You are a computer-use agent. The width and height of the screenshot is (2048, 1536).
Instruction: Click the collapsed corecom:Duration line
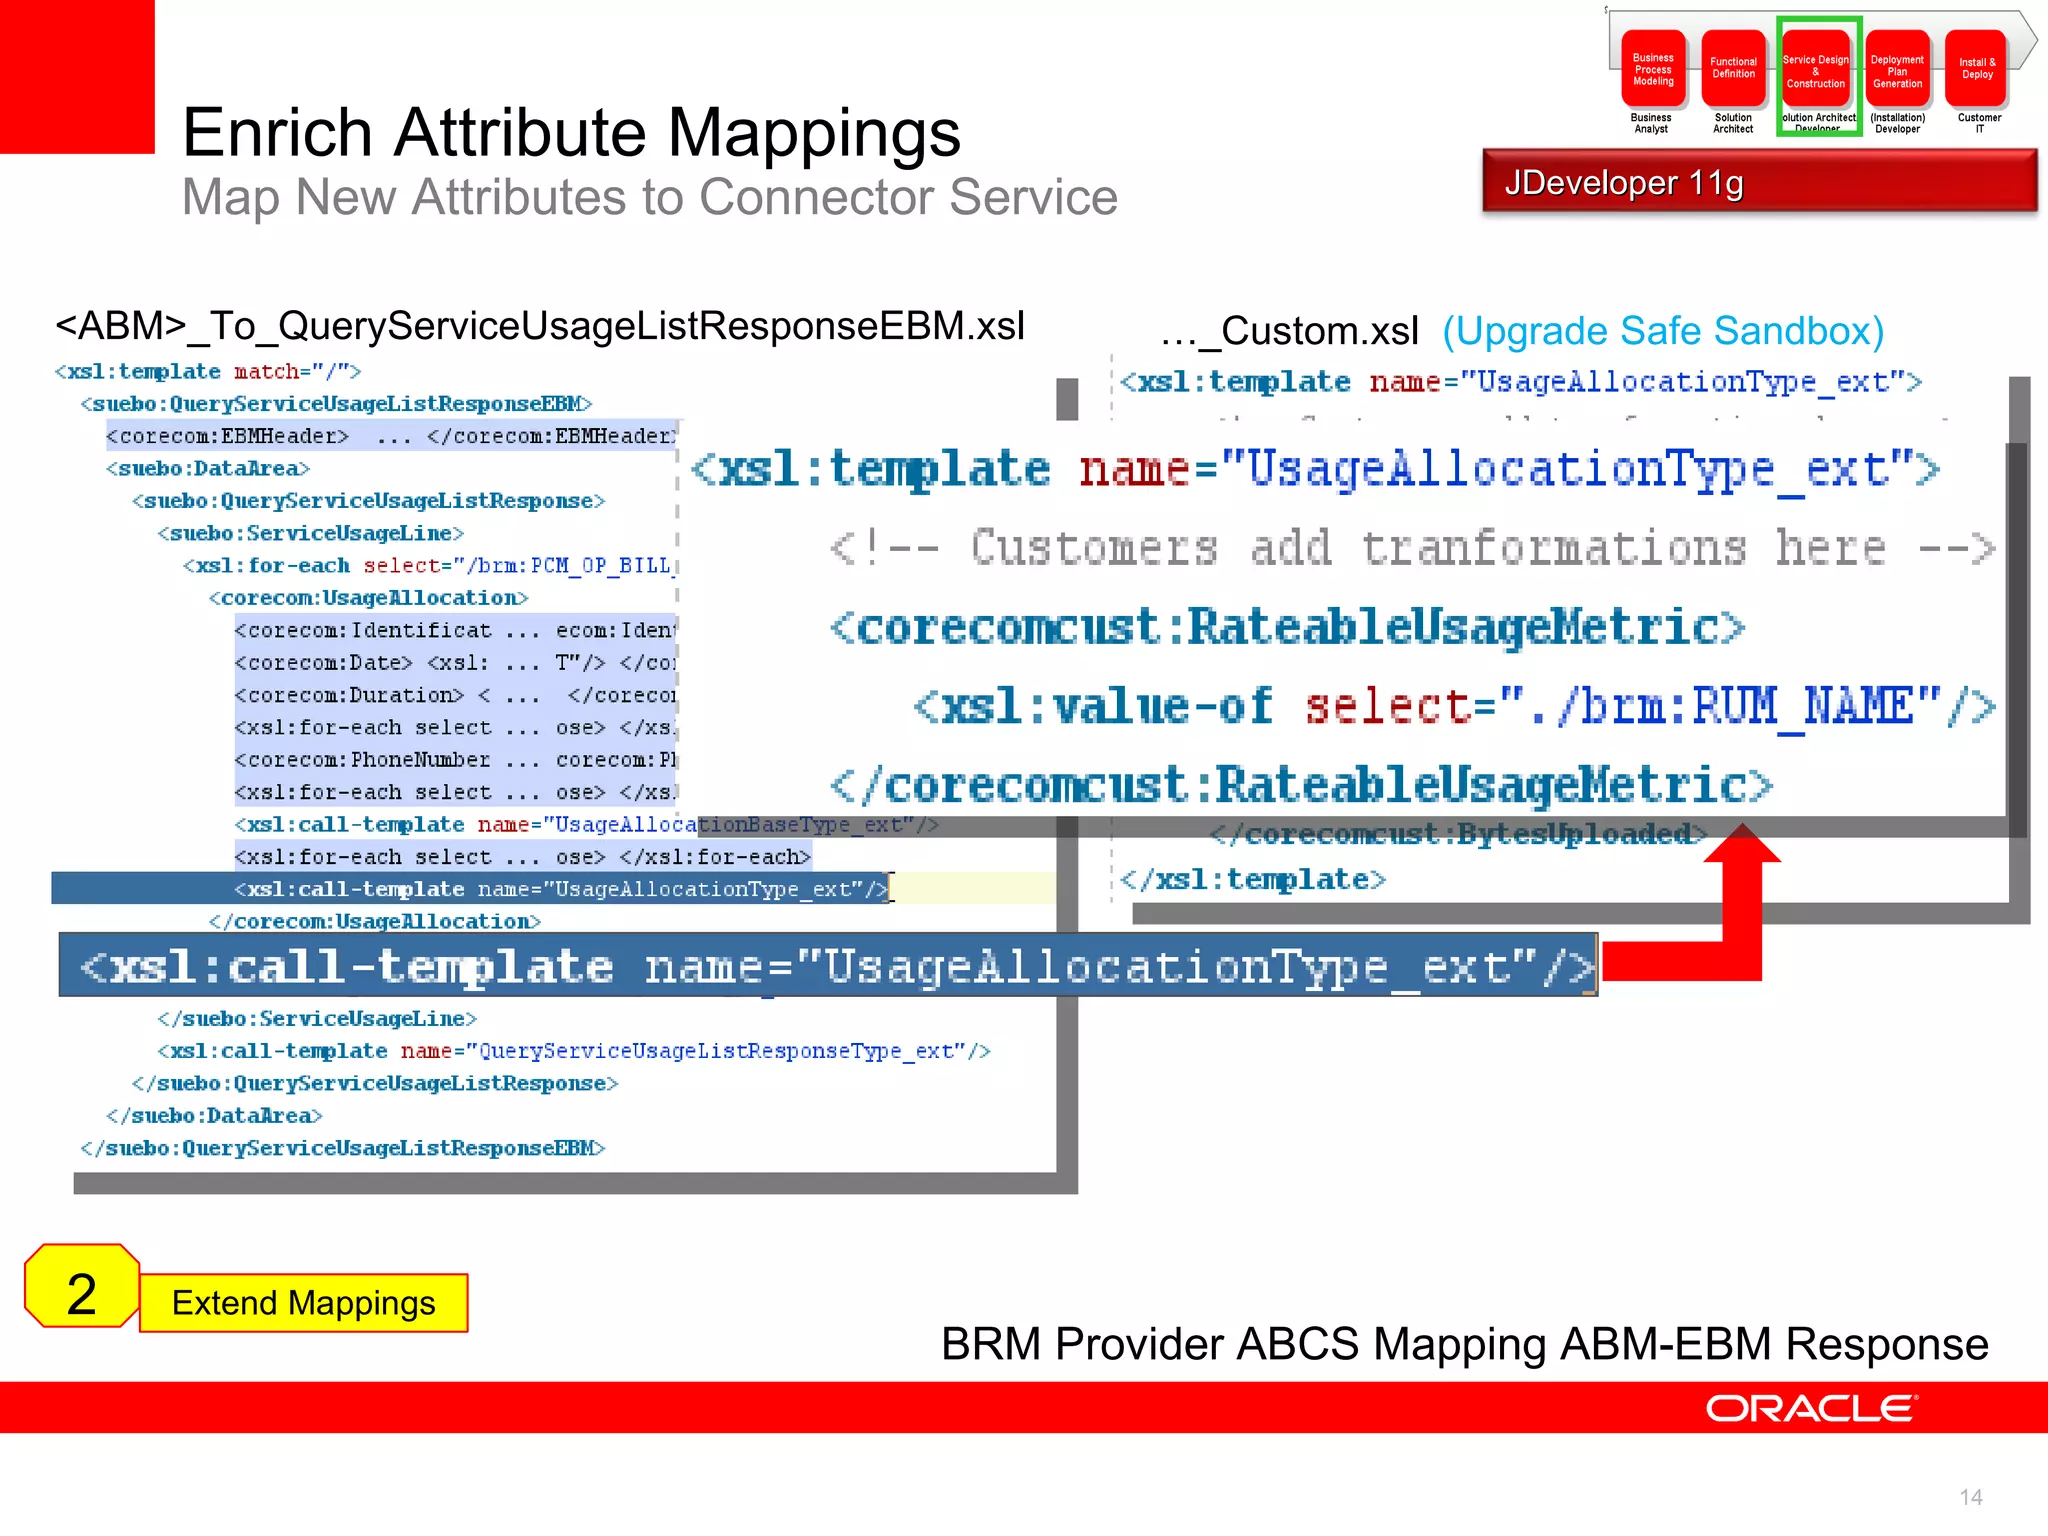pyautogui.click(x=456, y=695)
